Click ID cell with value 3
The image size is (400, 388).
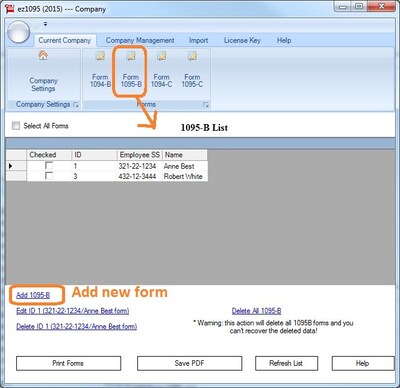click(94, 176)
